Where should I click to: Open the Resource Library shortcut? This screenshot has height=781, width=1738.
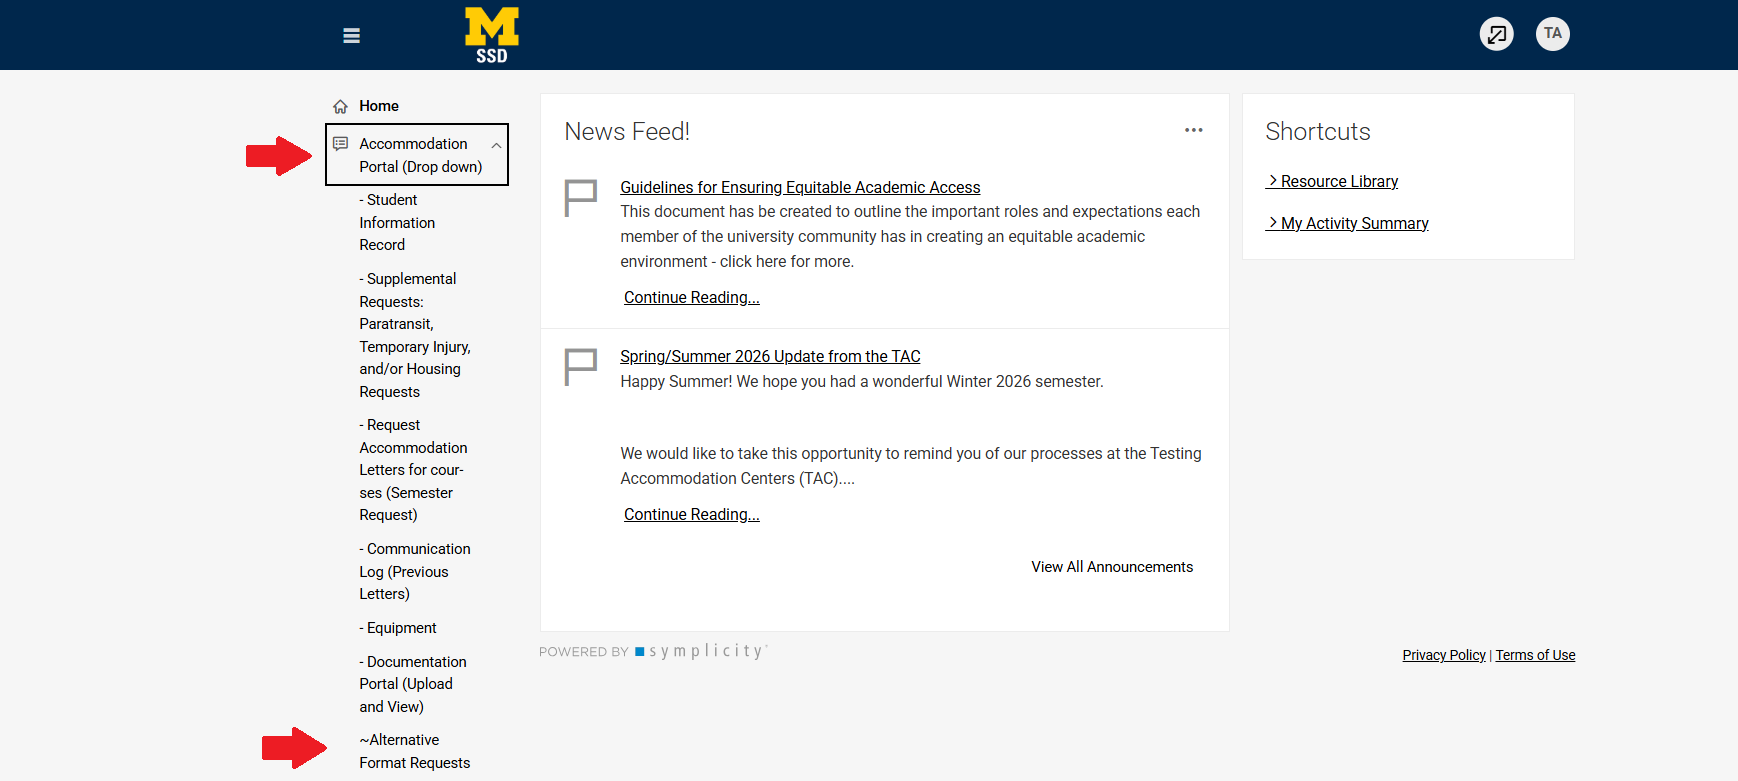pos(1332,181)
